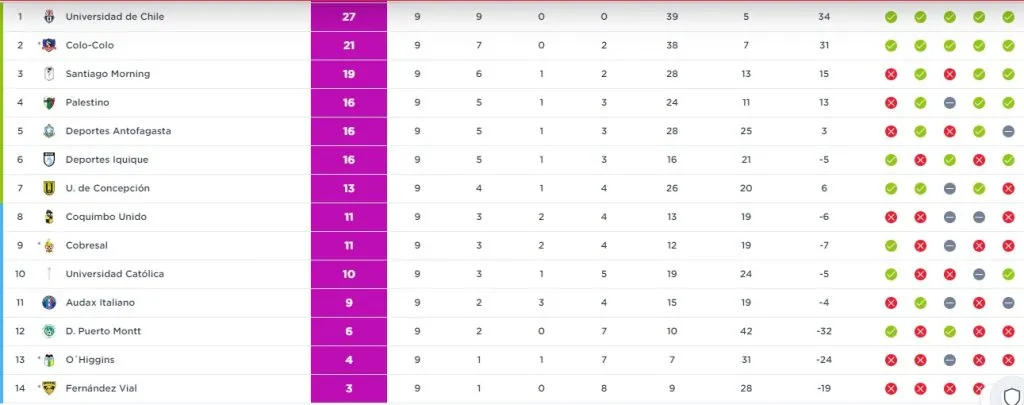Image resolution: width=1024 pixels, height=405 pixels.
Task: Open the Universidad Católica team link
Action: 114,274
